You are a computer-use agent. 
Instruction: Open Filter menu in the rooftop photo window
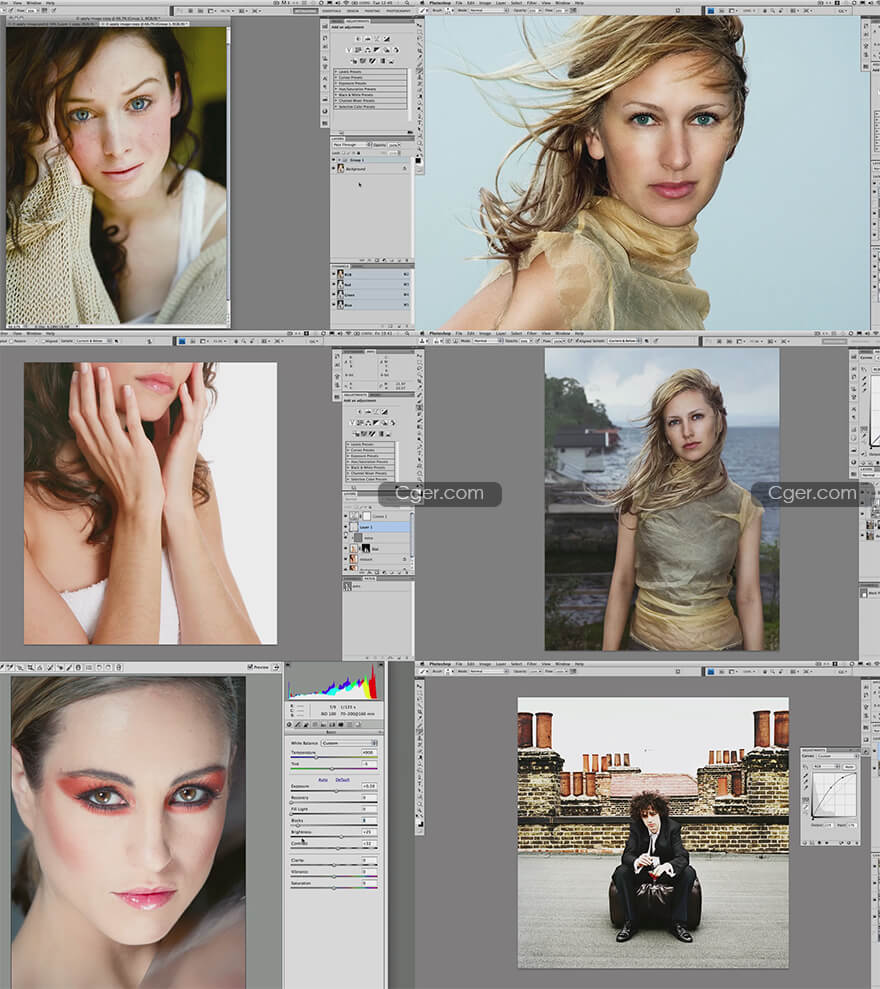click(532, 664)
